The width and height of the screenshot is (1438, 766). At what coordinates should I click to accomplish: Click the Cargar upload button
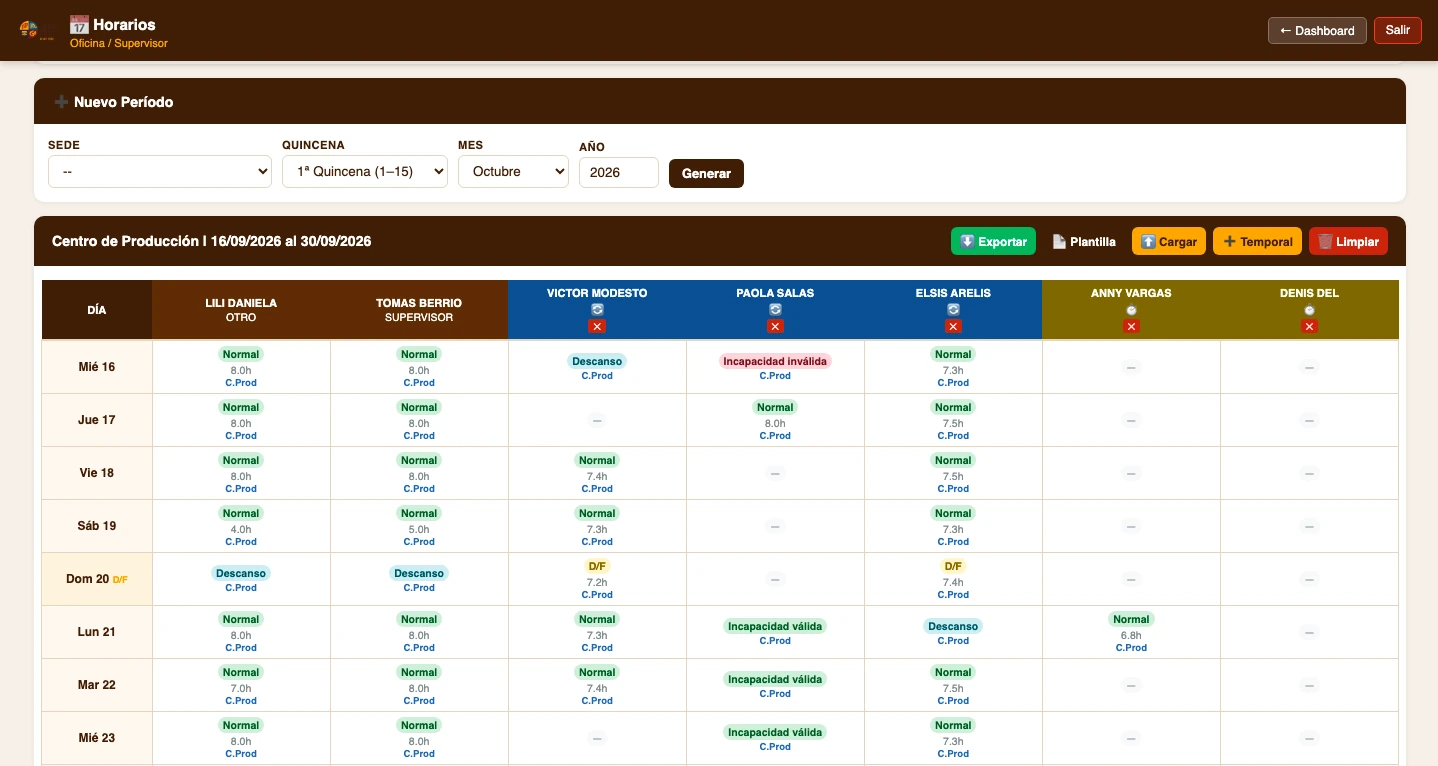click(1169, 241)
